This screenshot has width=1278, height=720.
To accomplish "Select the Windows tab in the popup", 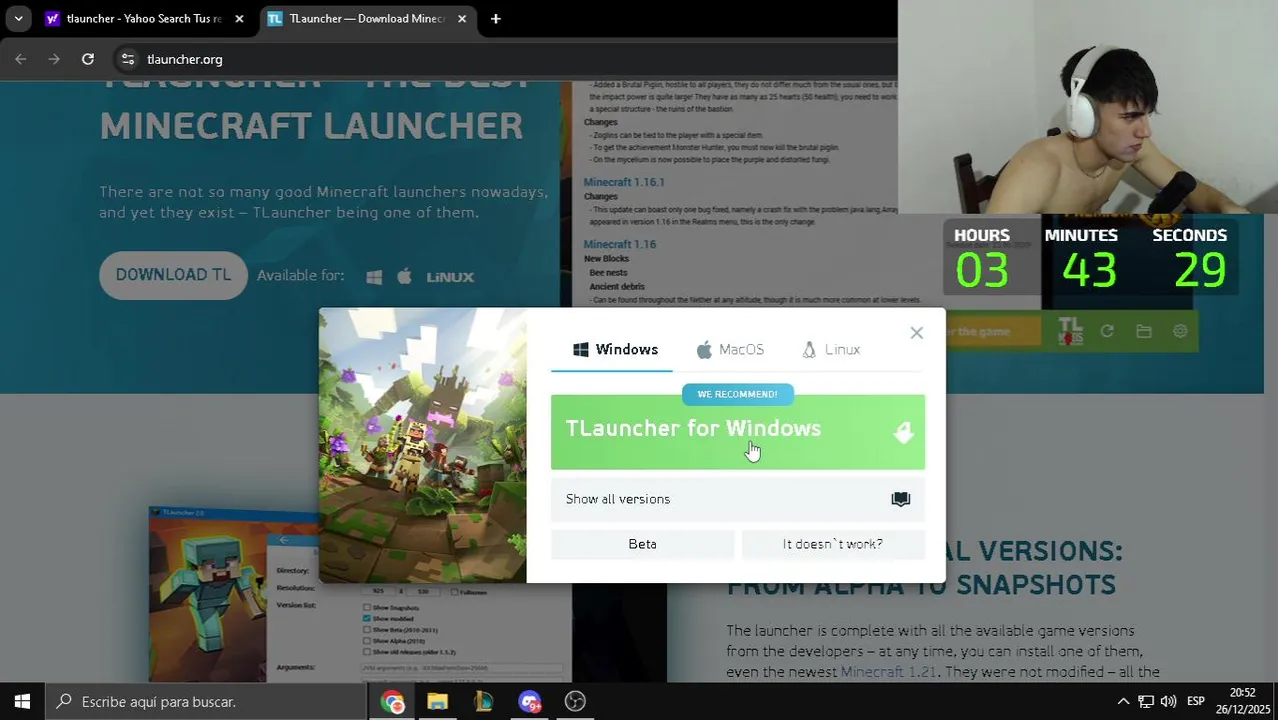I will tap(614, 349).
